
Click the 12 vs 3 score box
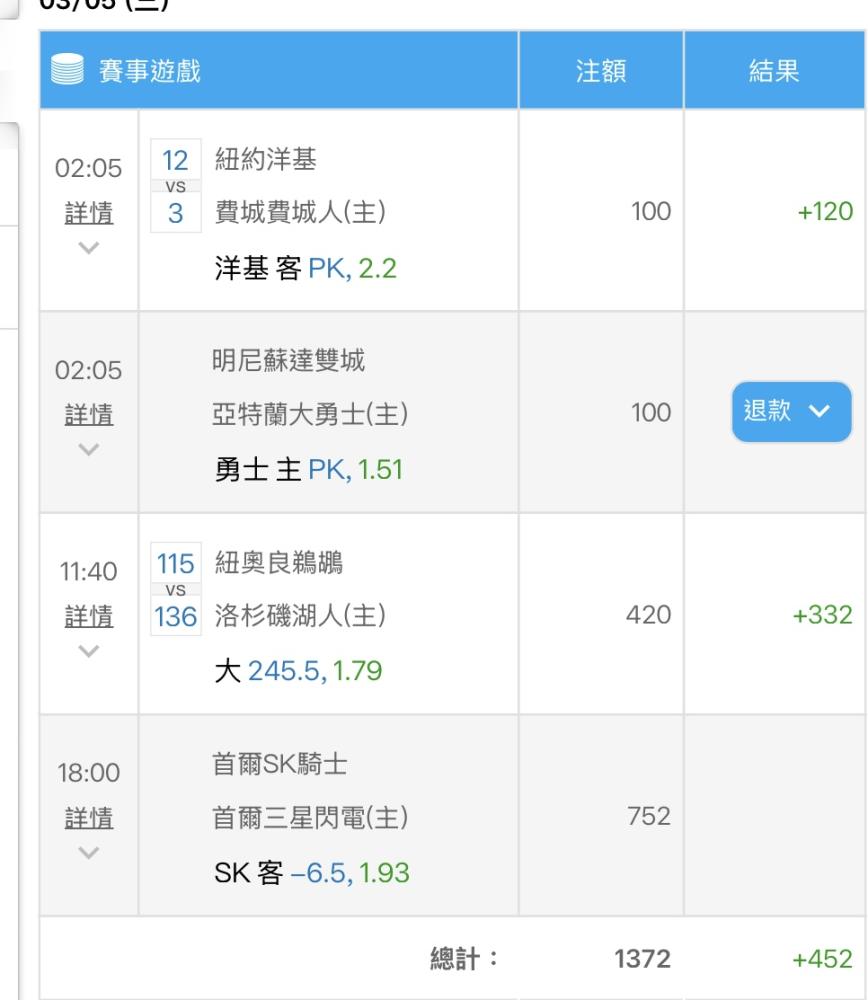click(175, 186)
